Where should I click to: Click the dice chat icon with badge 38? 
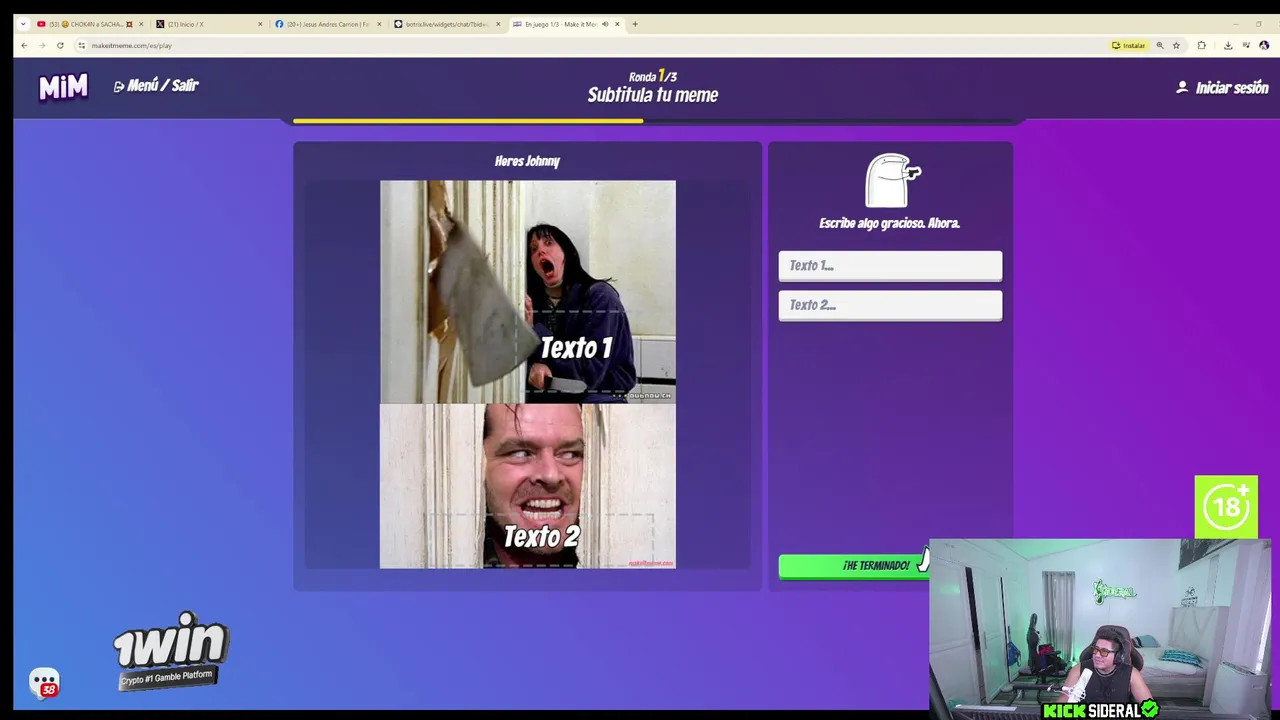(x=44, y=683)
